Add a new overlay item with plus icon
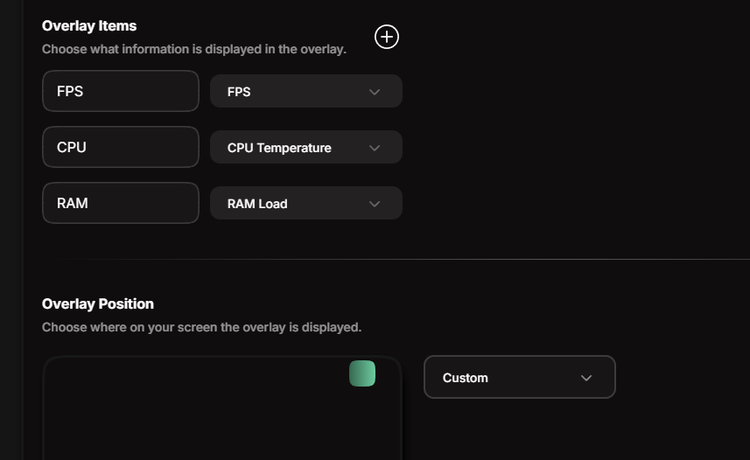This screenshot has height=460, width=750. pyautogui.click(x=386, y=37)
